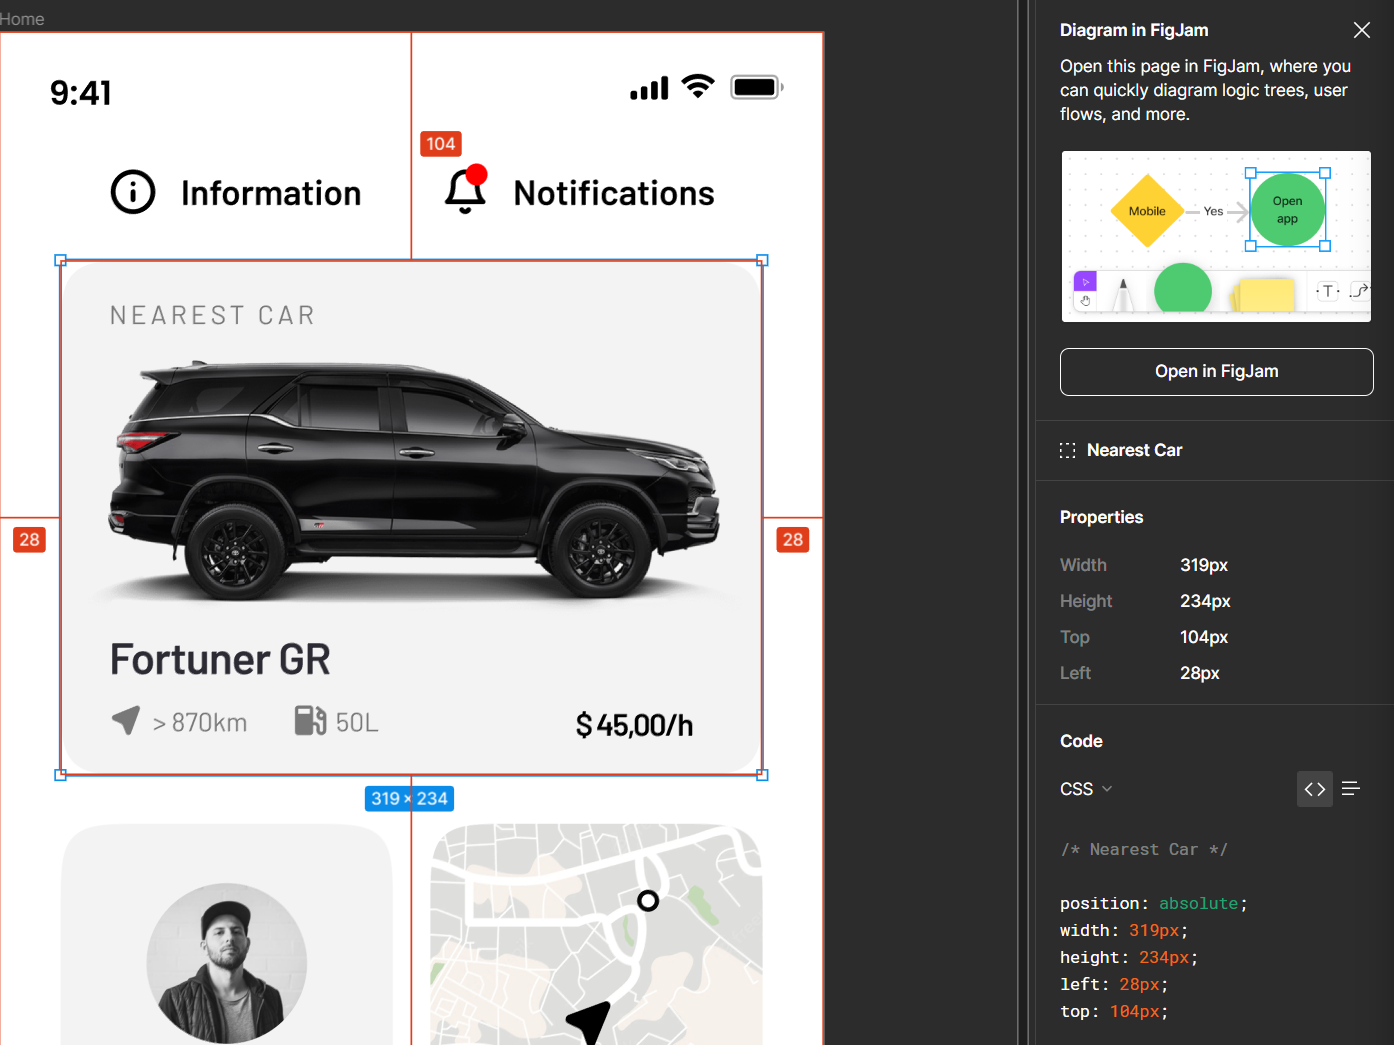The height and width of the screenshot is (1045, 1394).
Task: Click the fuel pump icon on the Fortuner card
Action: pos(309,719)
